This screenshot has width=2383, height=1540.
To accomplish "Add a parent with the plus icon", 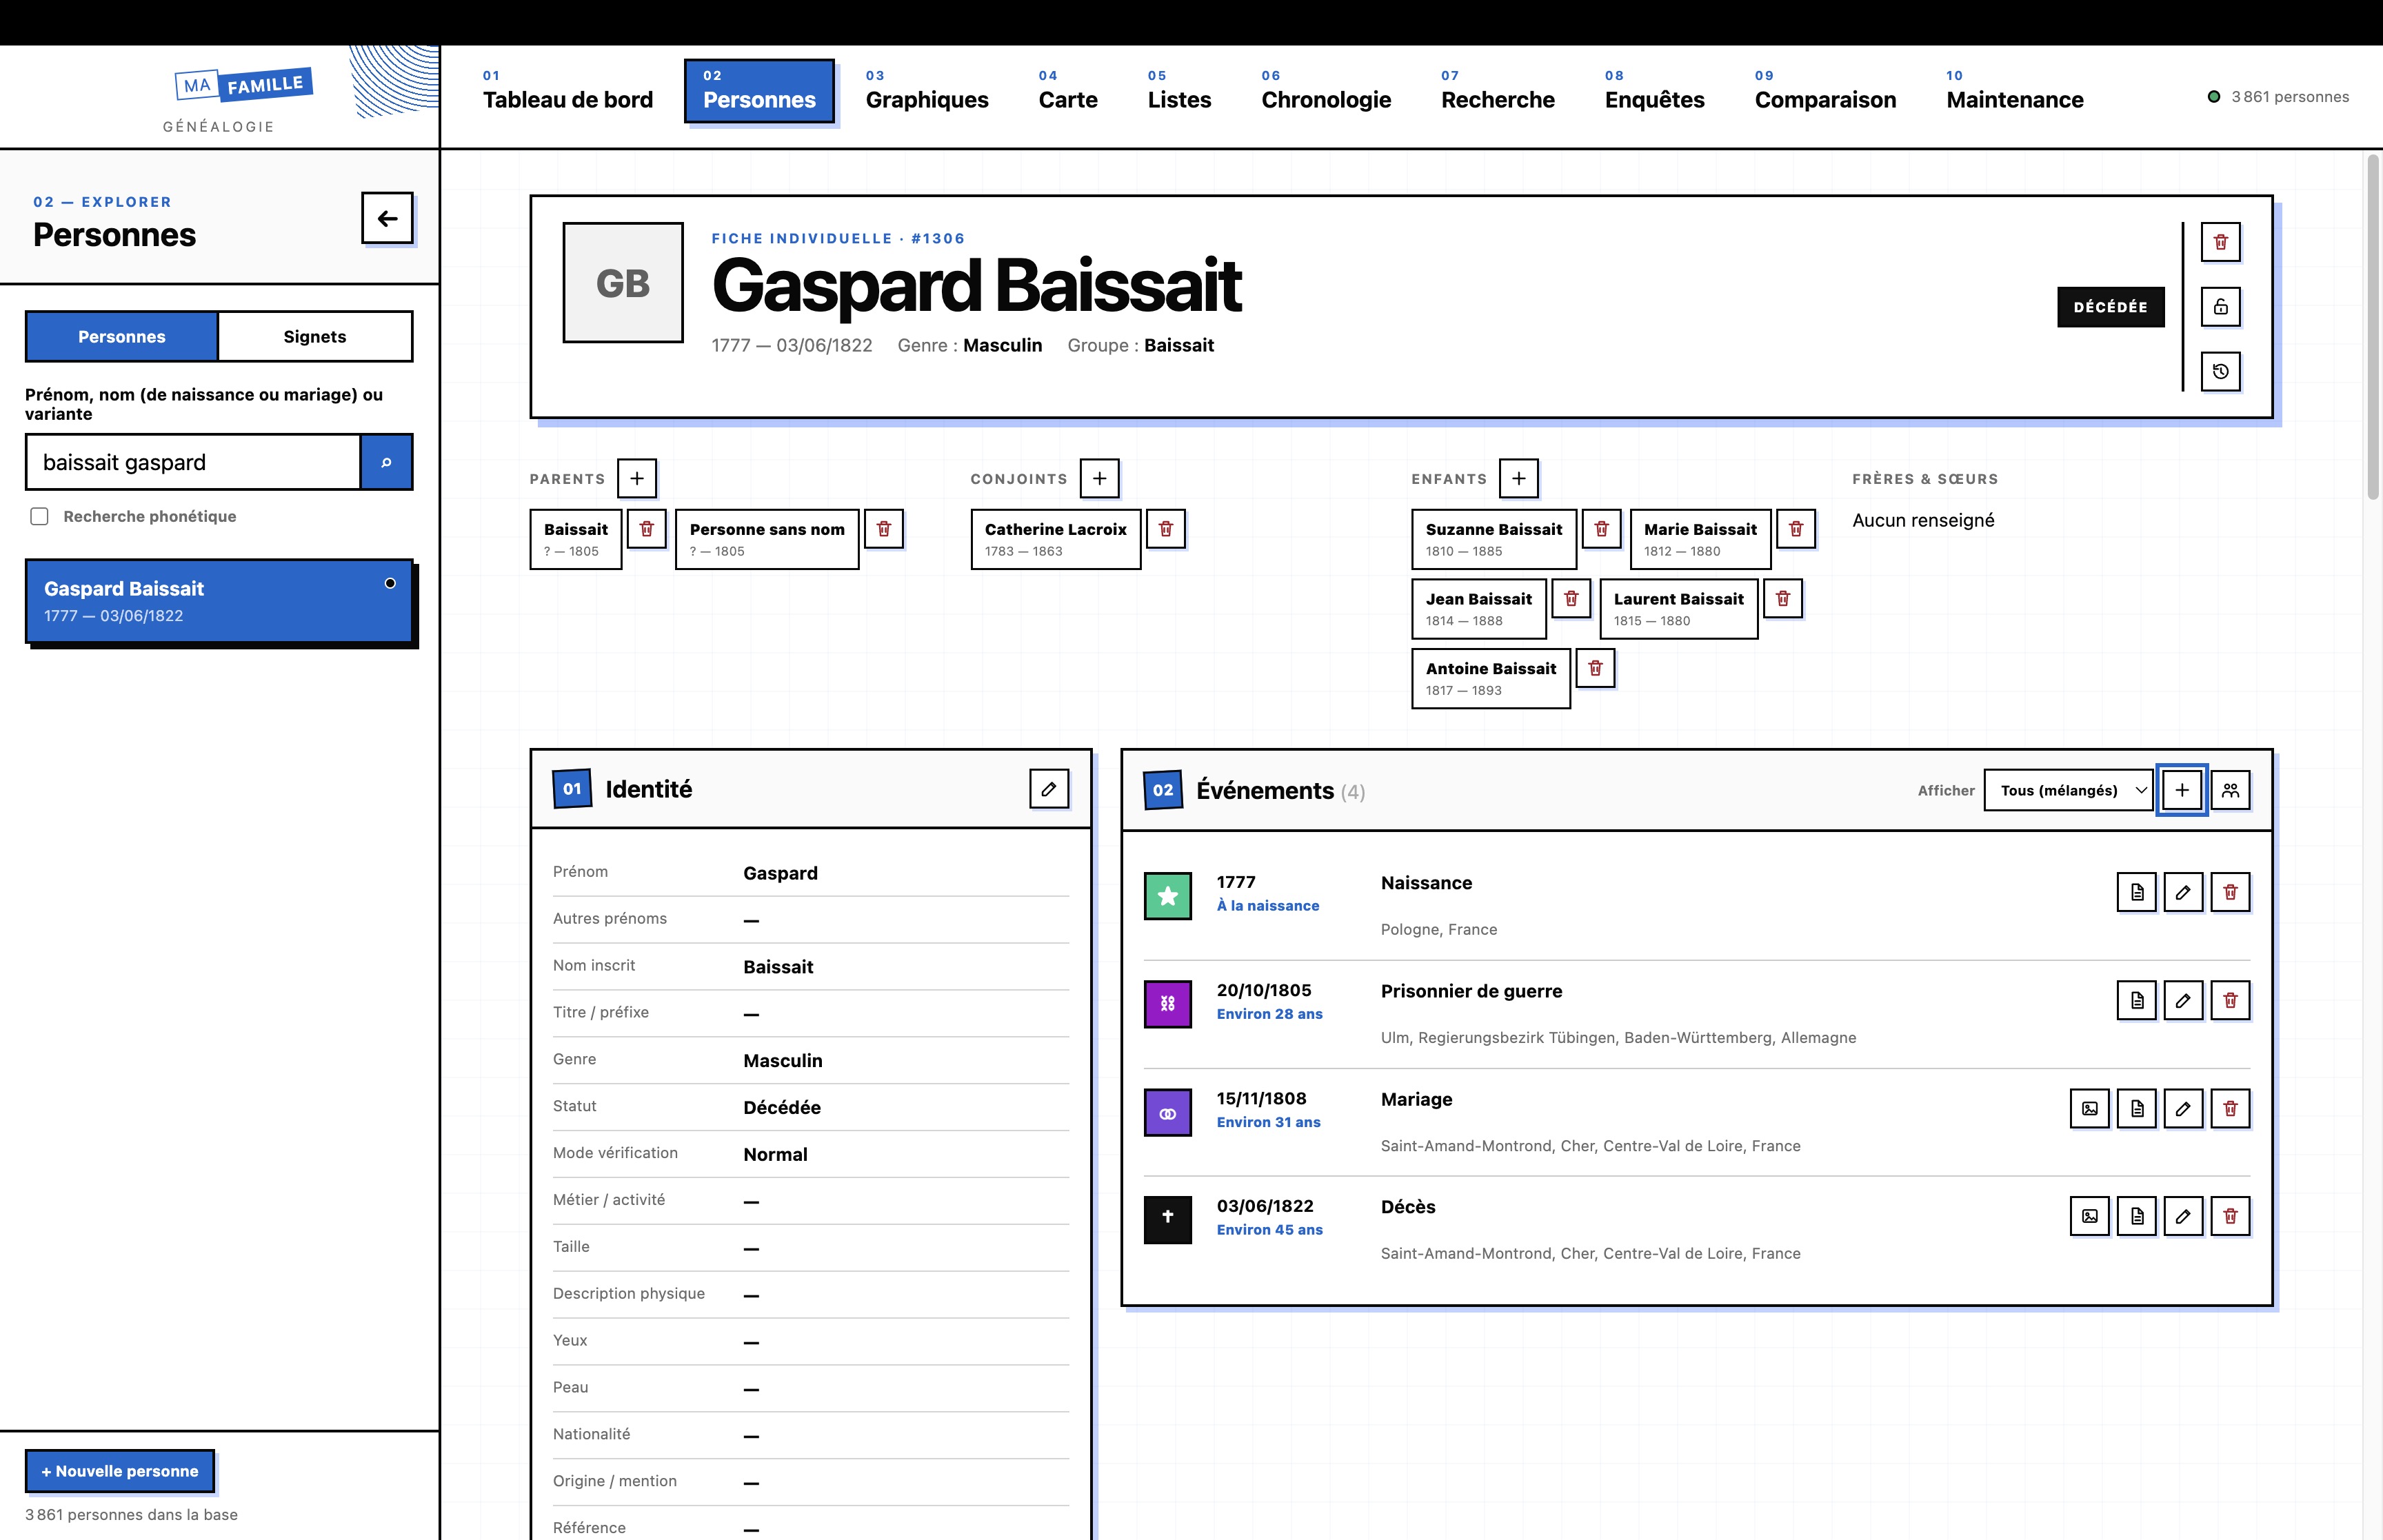I will [637, 478].
